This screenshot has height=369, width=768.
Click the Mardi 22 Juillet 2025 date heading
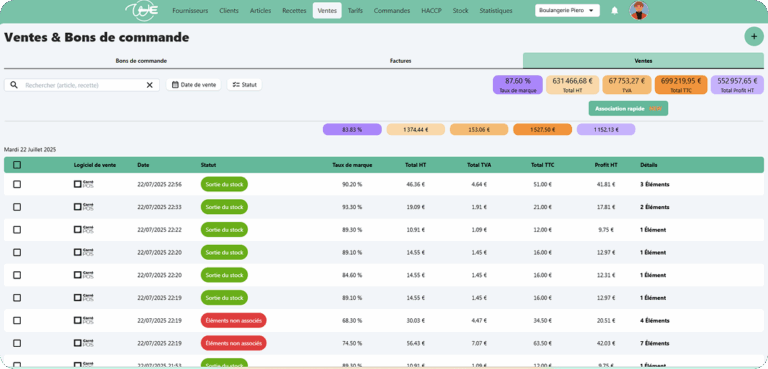tap(30, 149)
